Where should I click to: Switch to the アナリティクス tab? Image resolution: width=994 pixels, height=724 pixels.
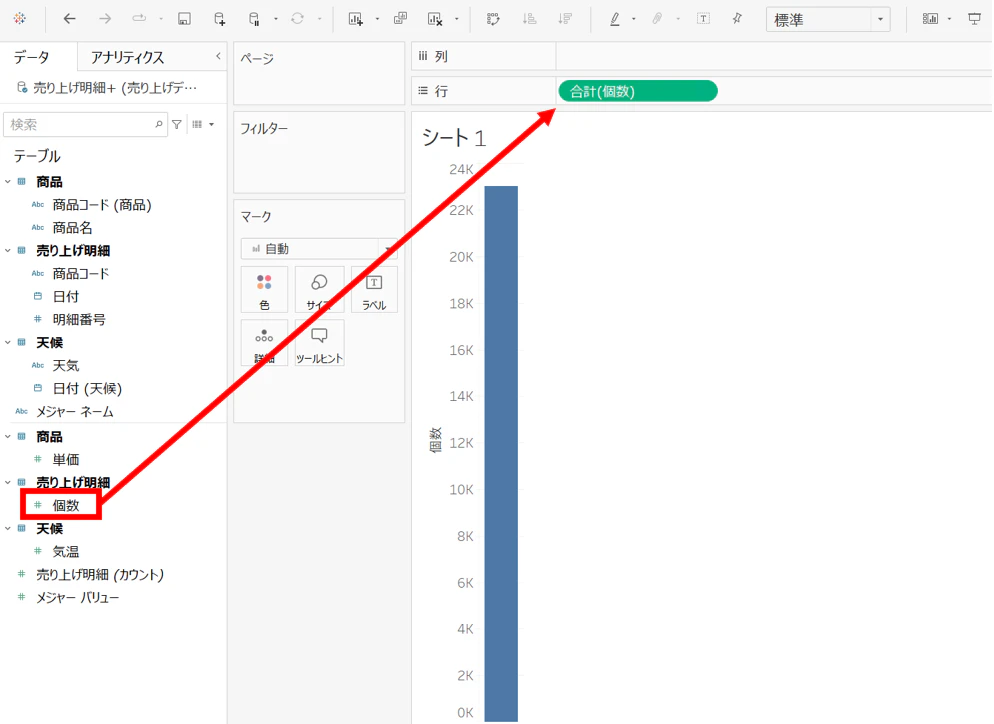tap(127, 58)
